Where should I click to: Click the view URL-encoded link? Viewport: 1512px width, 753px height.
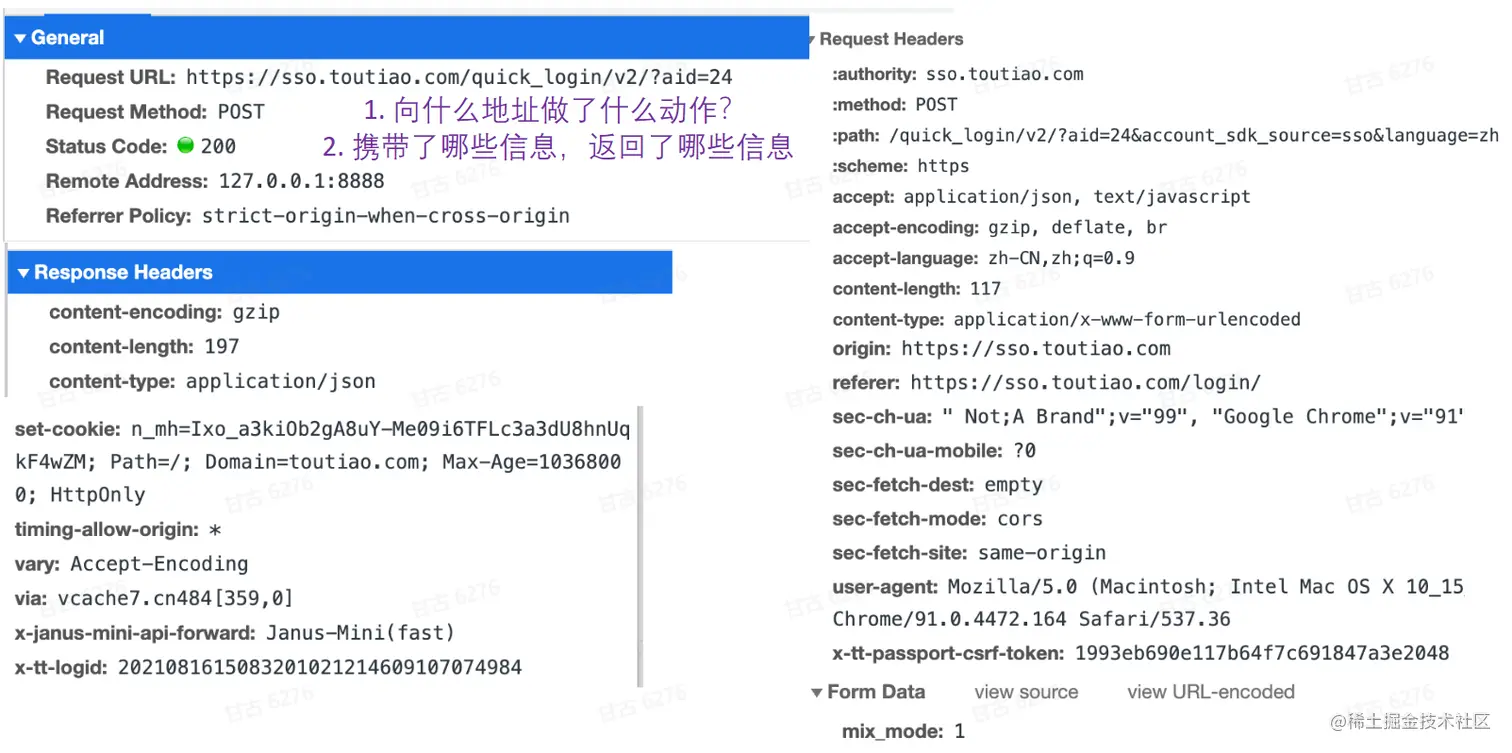click(1211, 692)
